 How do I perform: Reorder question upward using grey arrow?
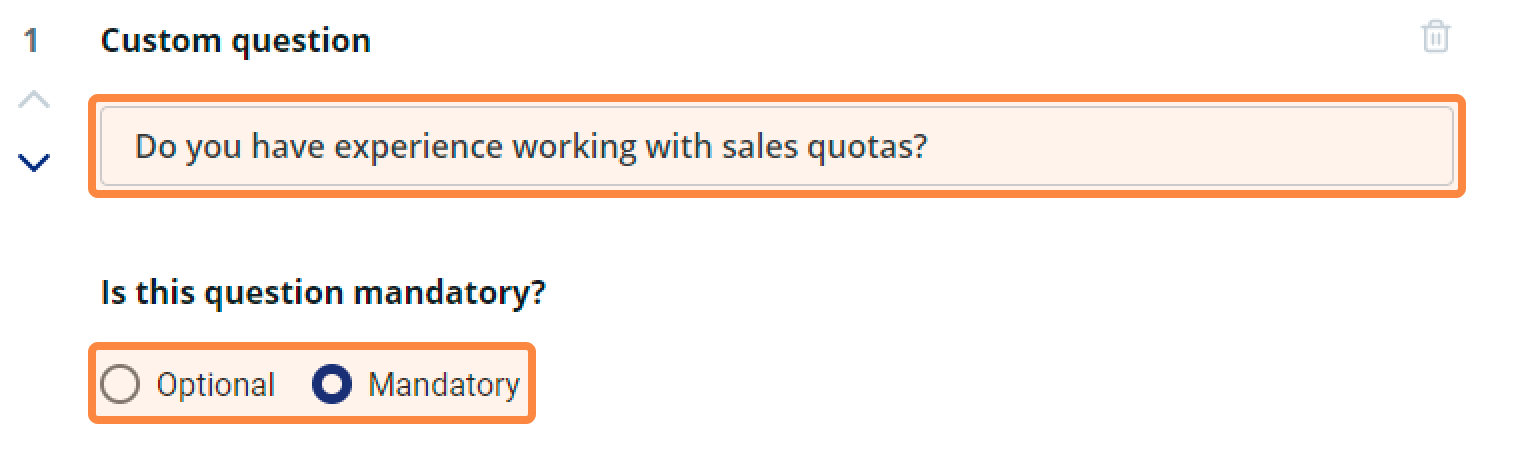[x=34, y=100]
